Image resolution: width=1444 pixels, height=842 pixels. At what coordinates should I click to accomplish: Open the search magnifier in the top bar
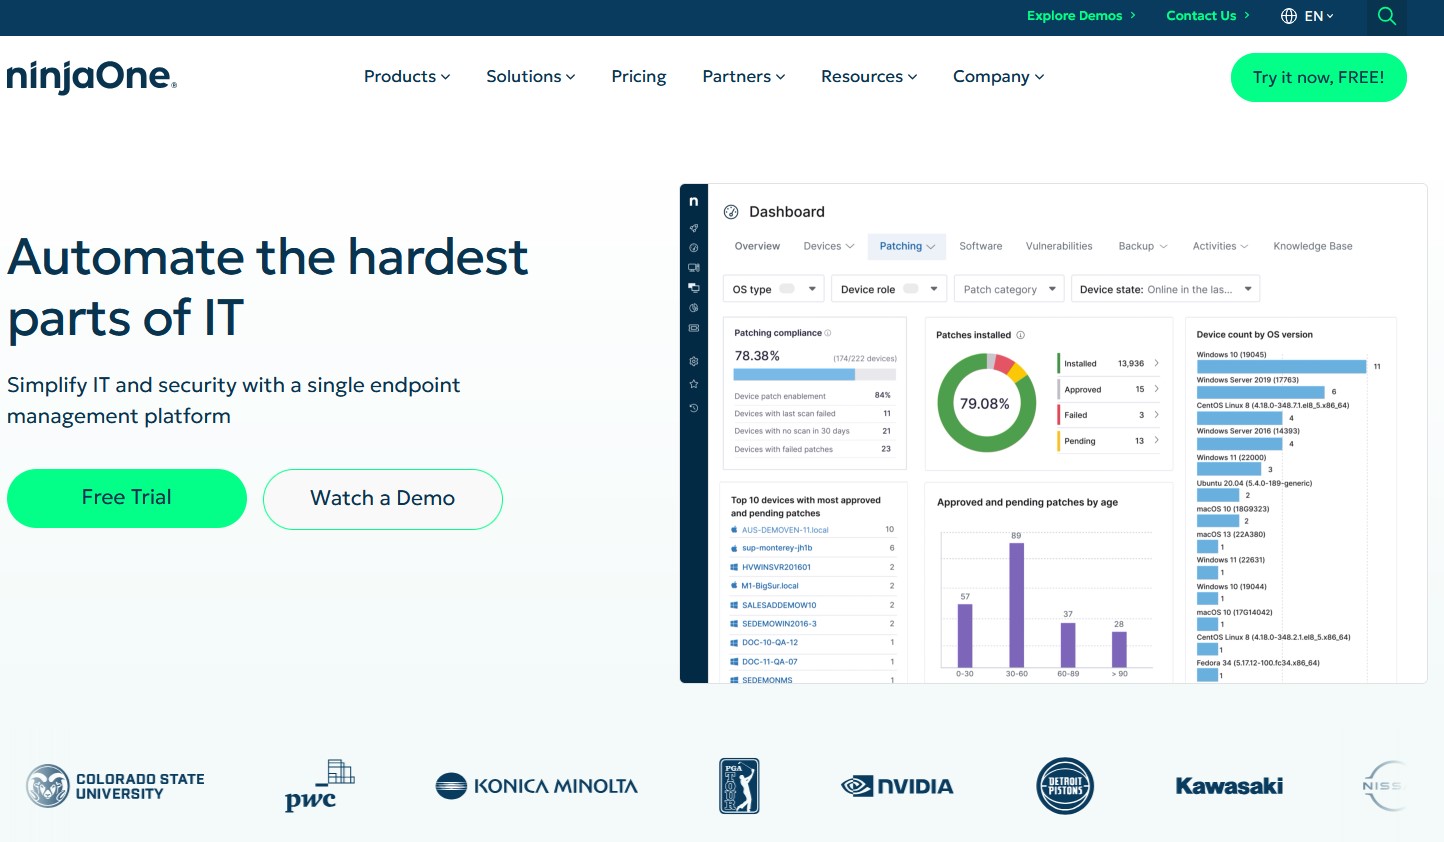point(1386,16)
